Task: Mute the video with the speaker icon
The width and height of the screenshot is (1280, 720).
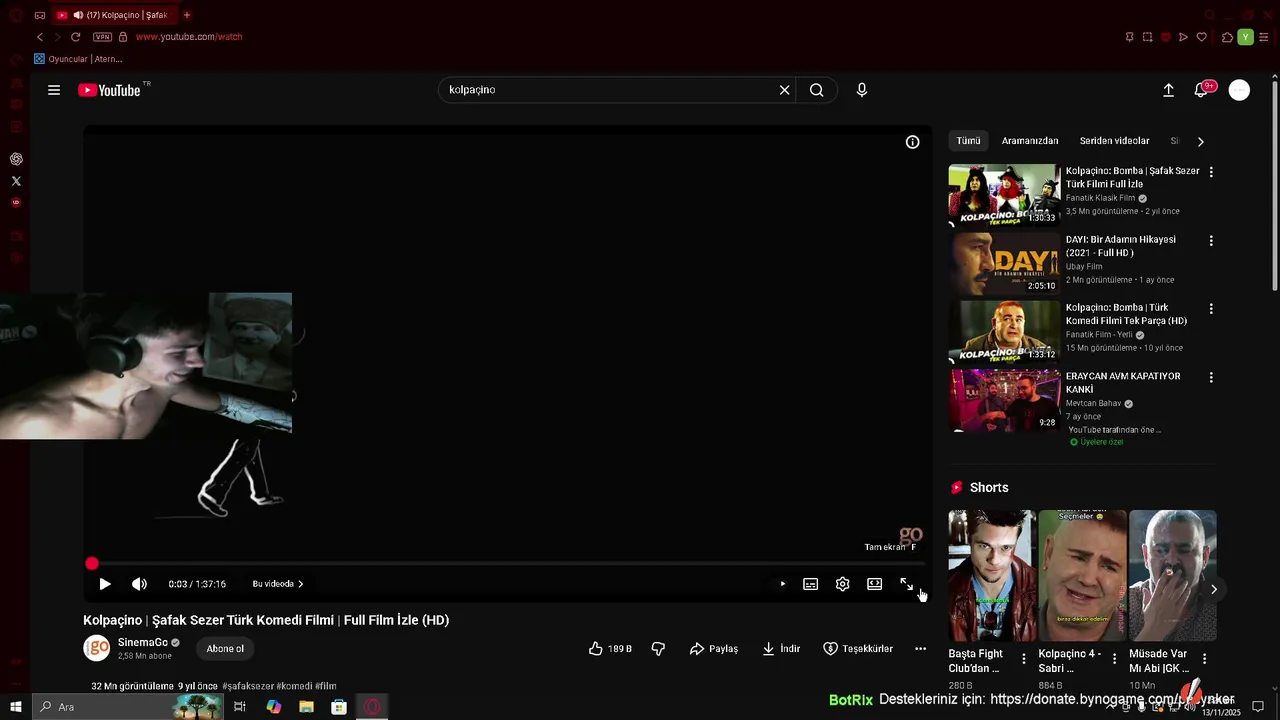Action: point(139,584)
